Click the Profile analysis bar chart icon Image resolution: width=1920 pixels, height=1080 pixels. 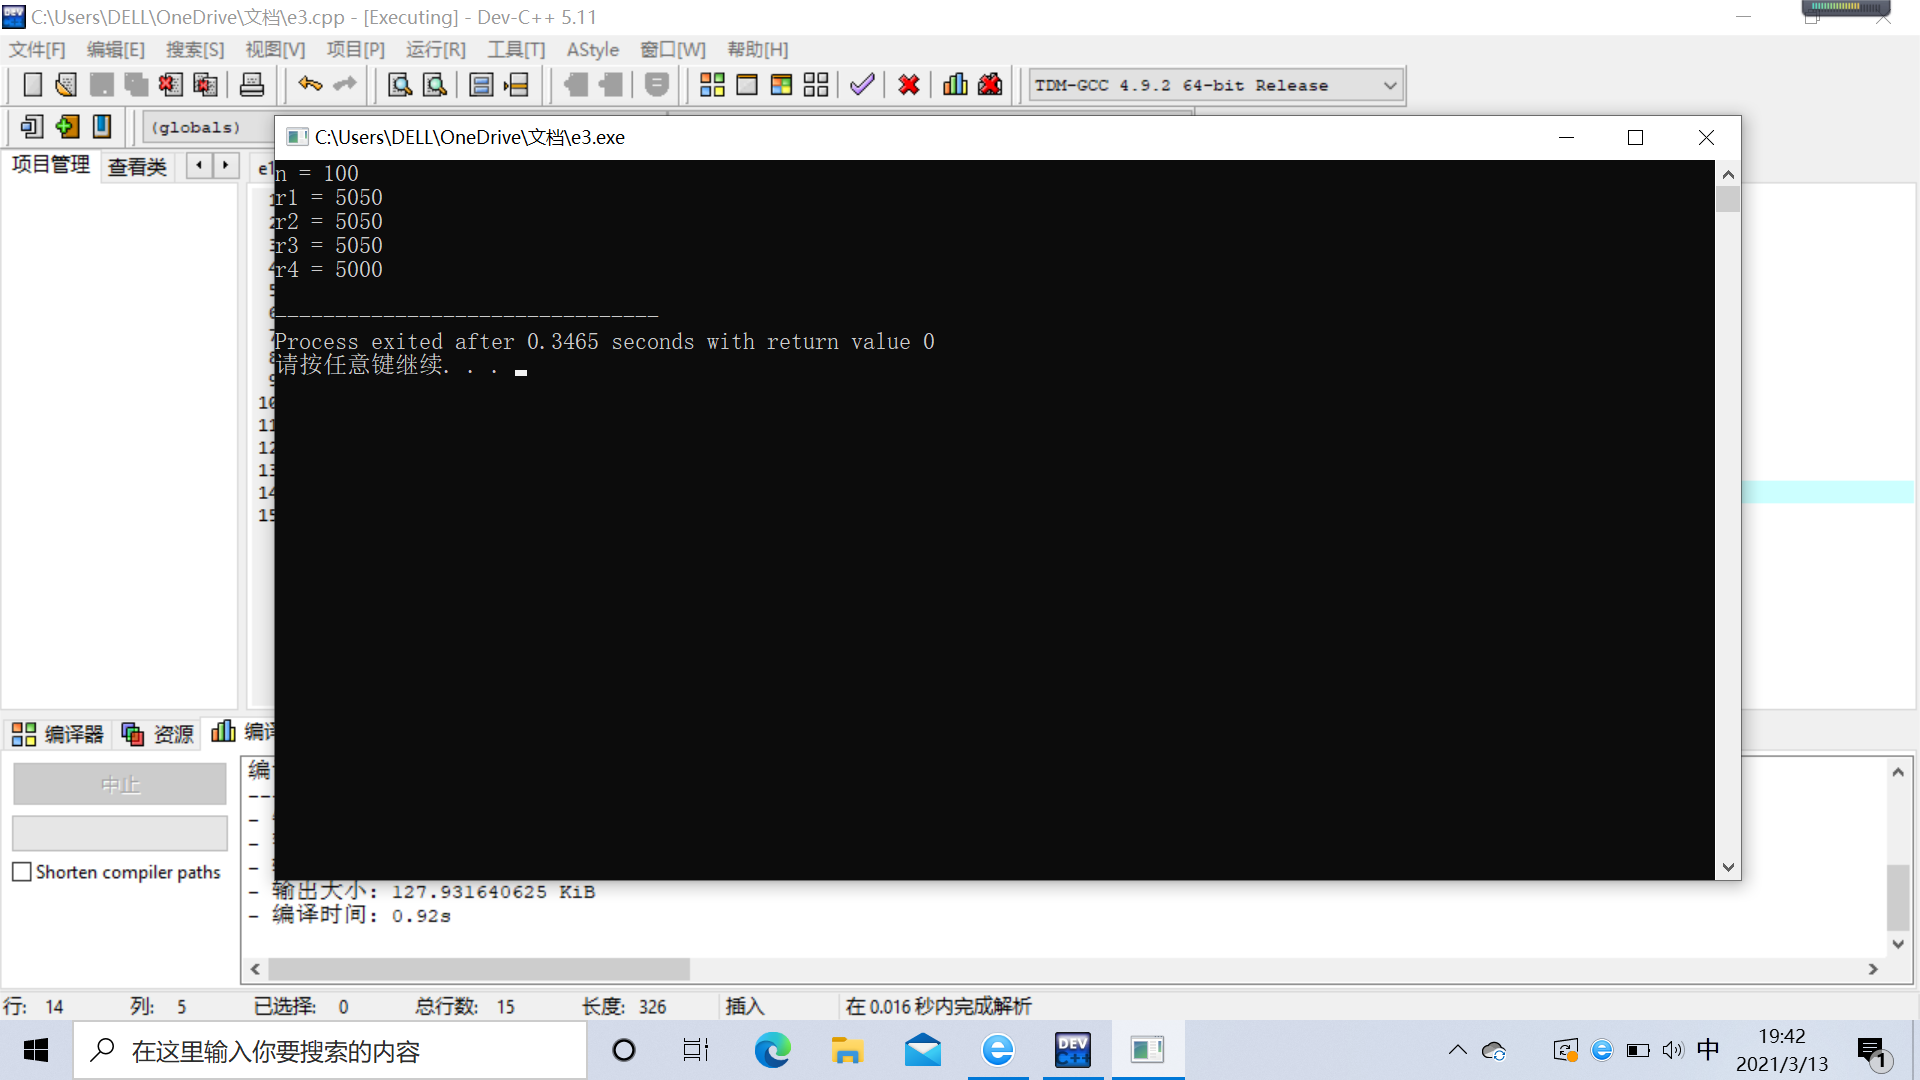click(955, 85)
